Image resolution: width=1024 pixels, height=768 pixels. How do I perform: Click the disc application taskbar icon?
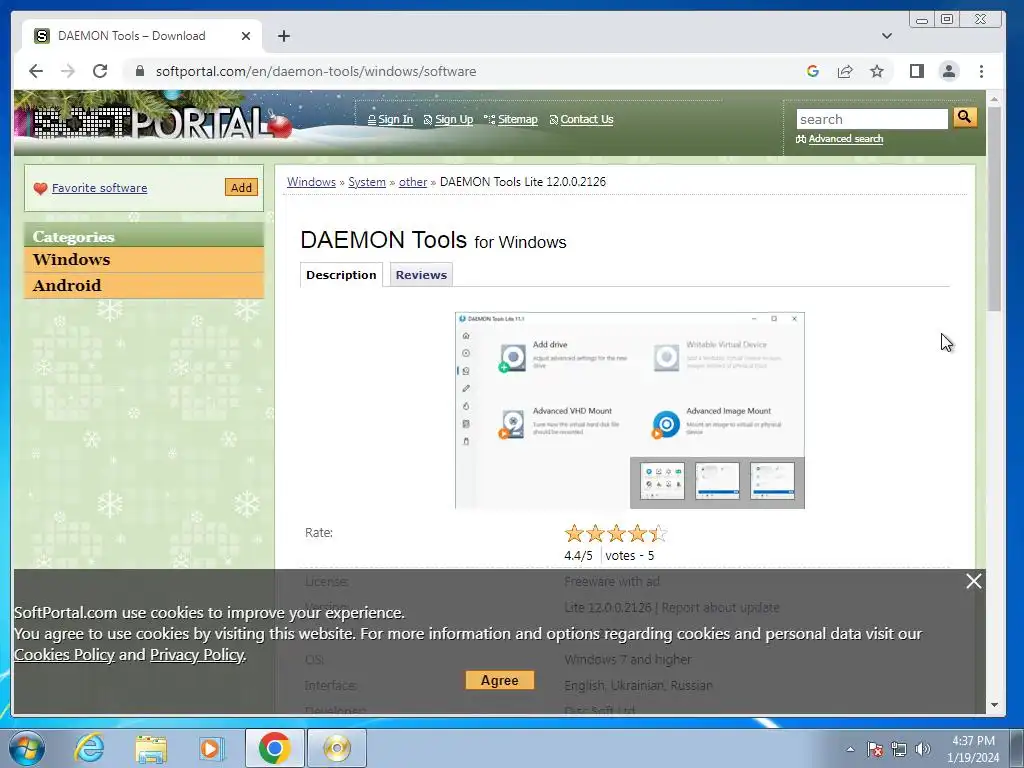[x=337, y=748]
